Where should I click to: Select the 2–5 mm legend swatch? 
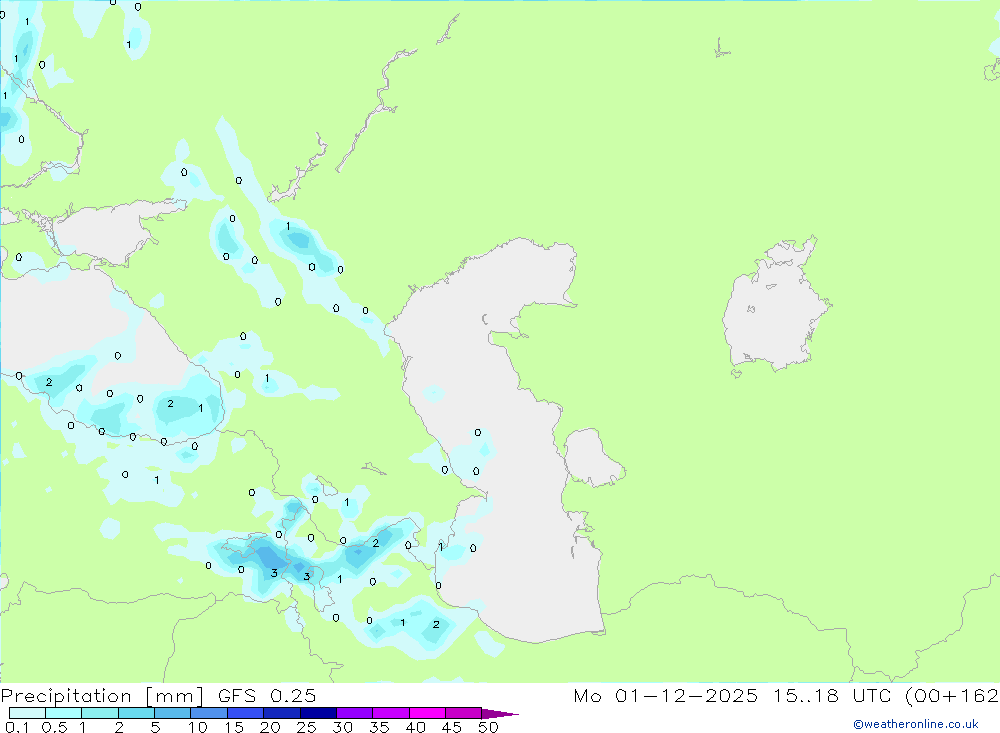(x=136, y=713)
